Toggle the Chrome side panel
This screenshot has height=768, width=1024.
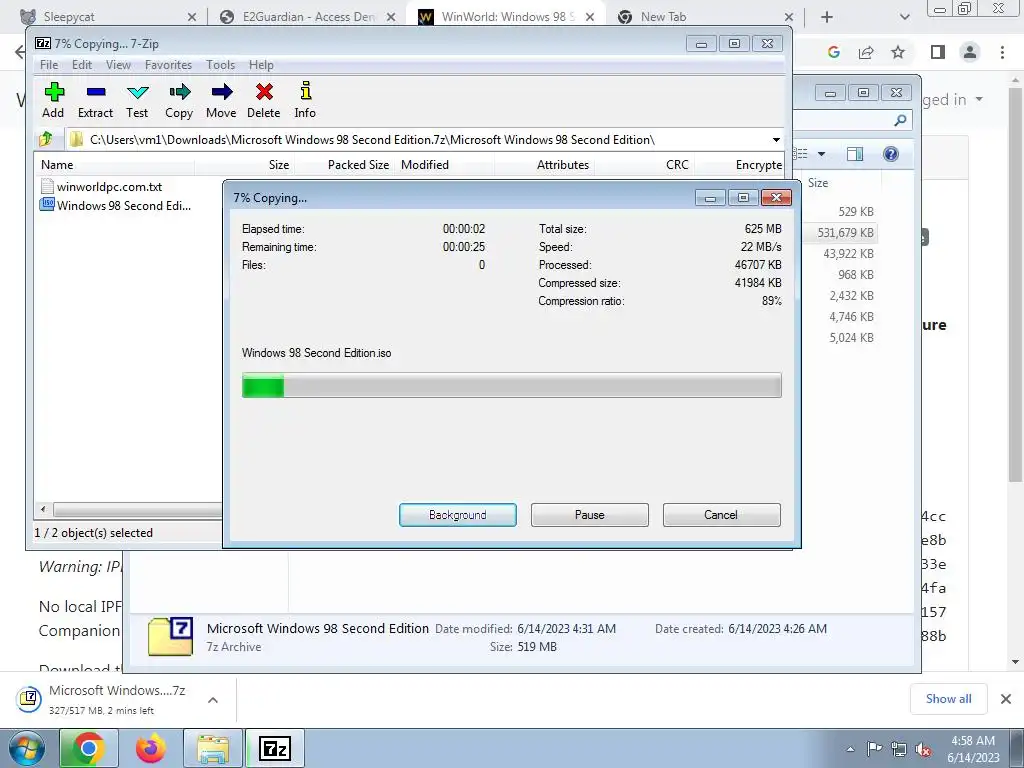pyautogui.click(x=938, y=52)
